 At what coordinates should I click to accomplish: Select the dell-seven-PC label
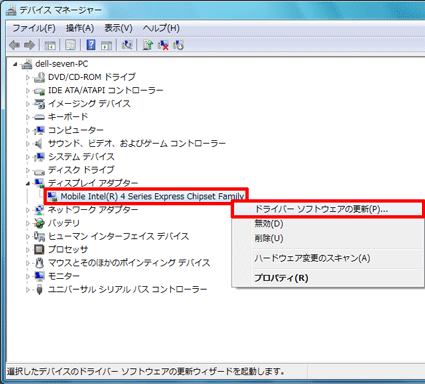pyautogui.click(x=62, y=64)
